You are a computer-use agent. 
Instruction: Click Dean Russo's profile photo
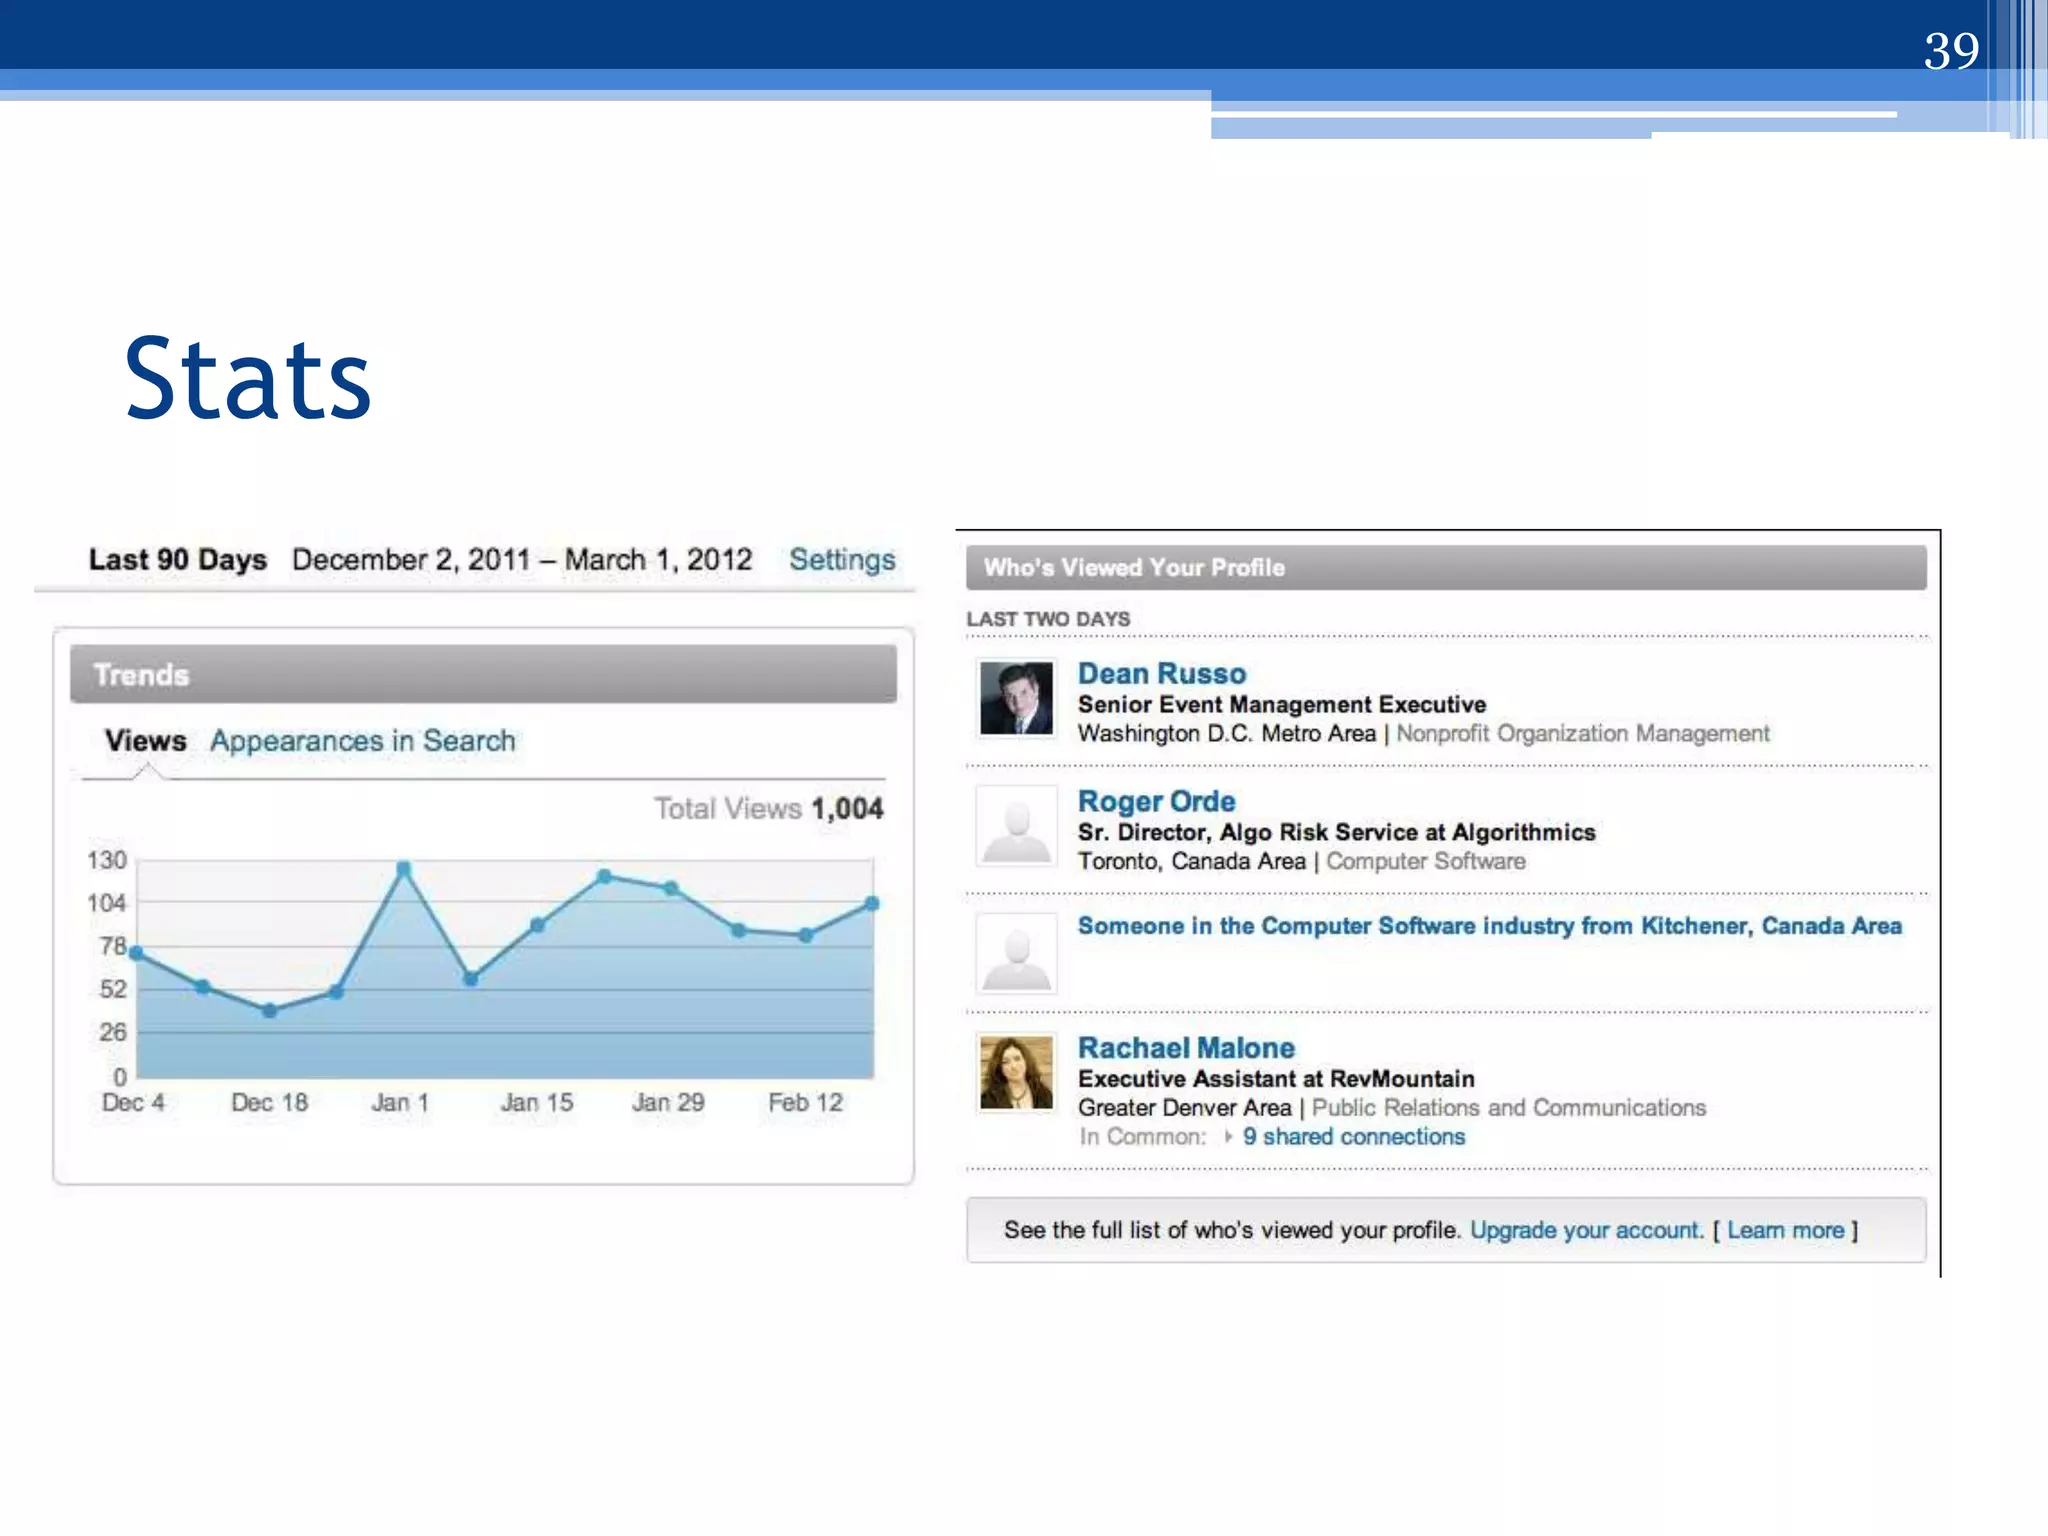pyautogui.click(x=1016, y=698)
